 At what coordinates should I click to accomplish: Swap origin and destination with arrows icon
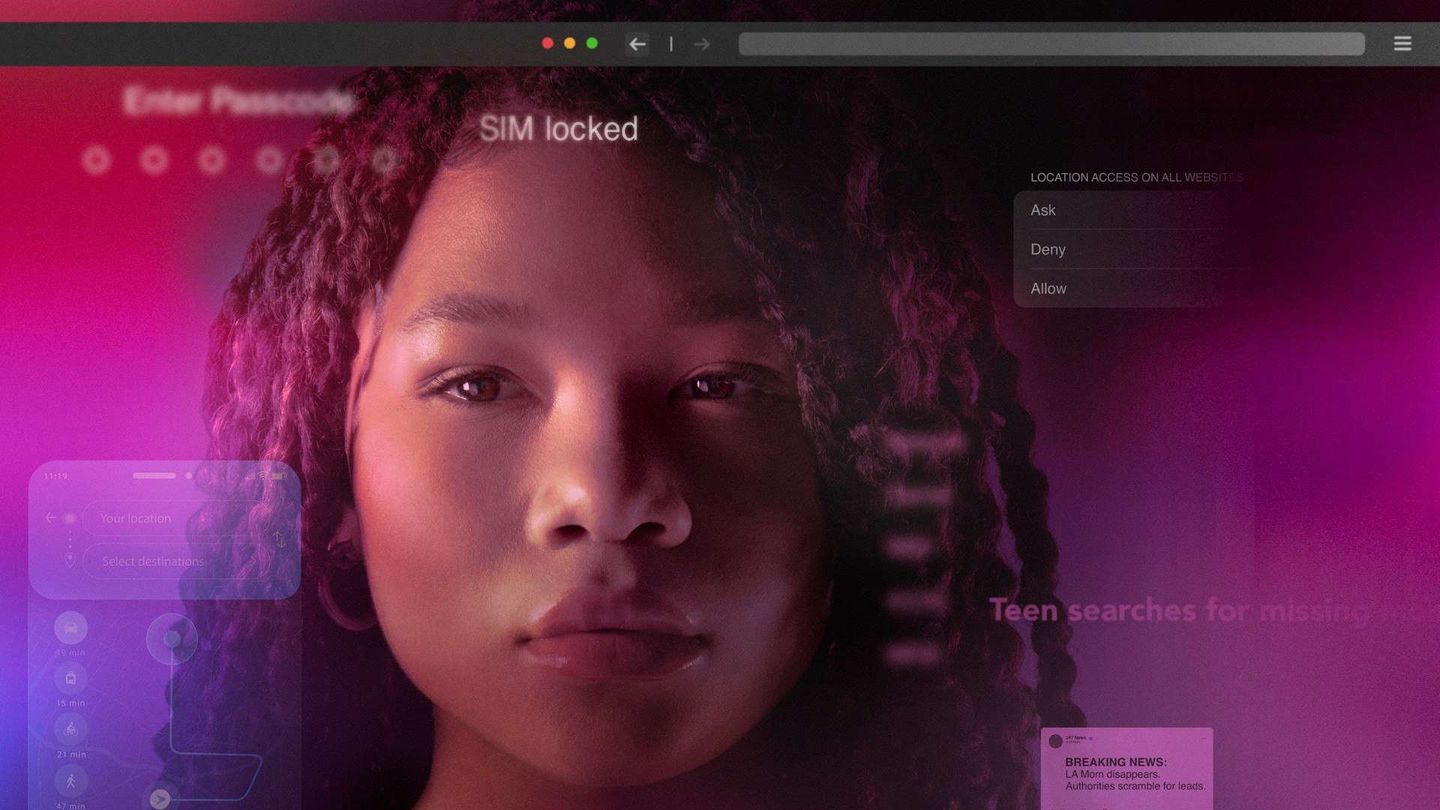[279, 539]
